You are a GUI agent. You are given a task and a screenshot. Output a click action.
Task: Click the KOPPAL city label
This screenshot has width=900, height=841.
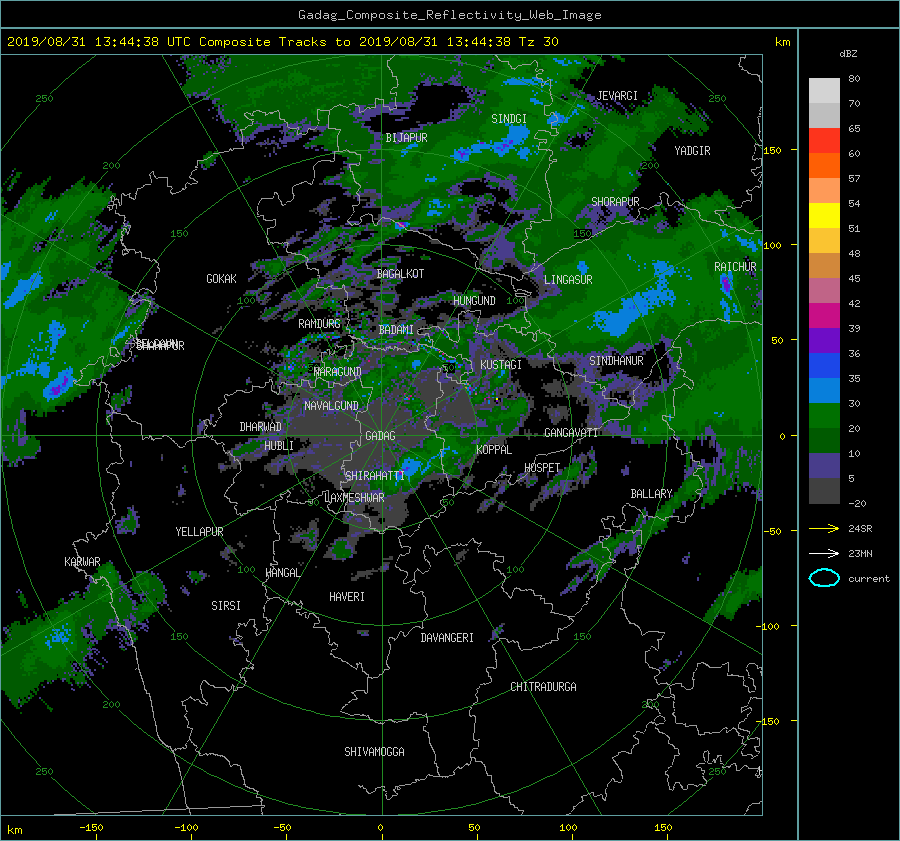[494, 450]
